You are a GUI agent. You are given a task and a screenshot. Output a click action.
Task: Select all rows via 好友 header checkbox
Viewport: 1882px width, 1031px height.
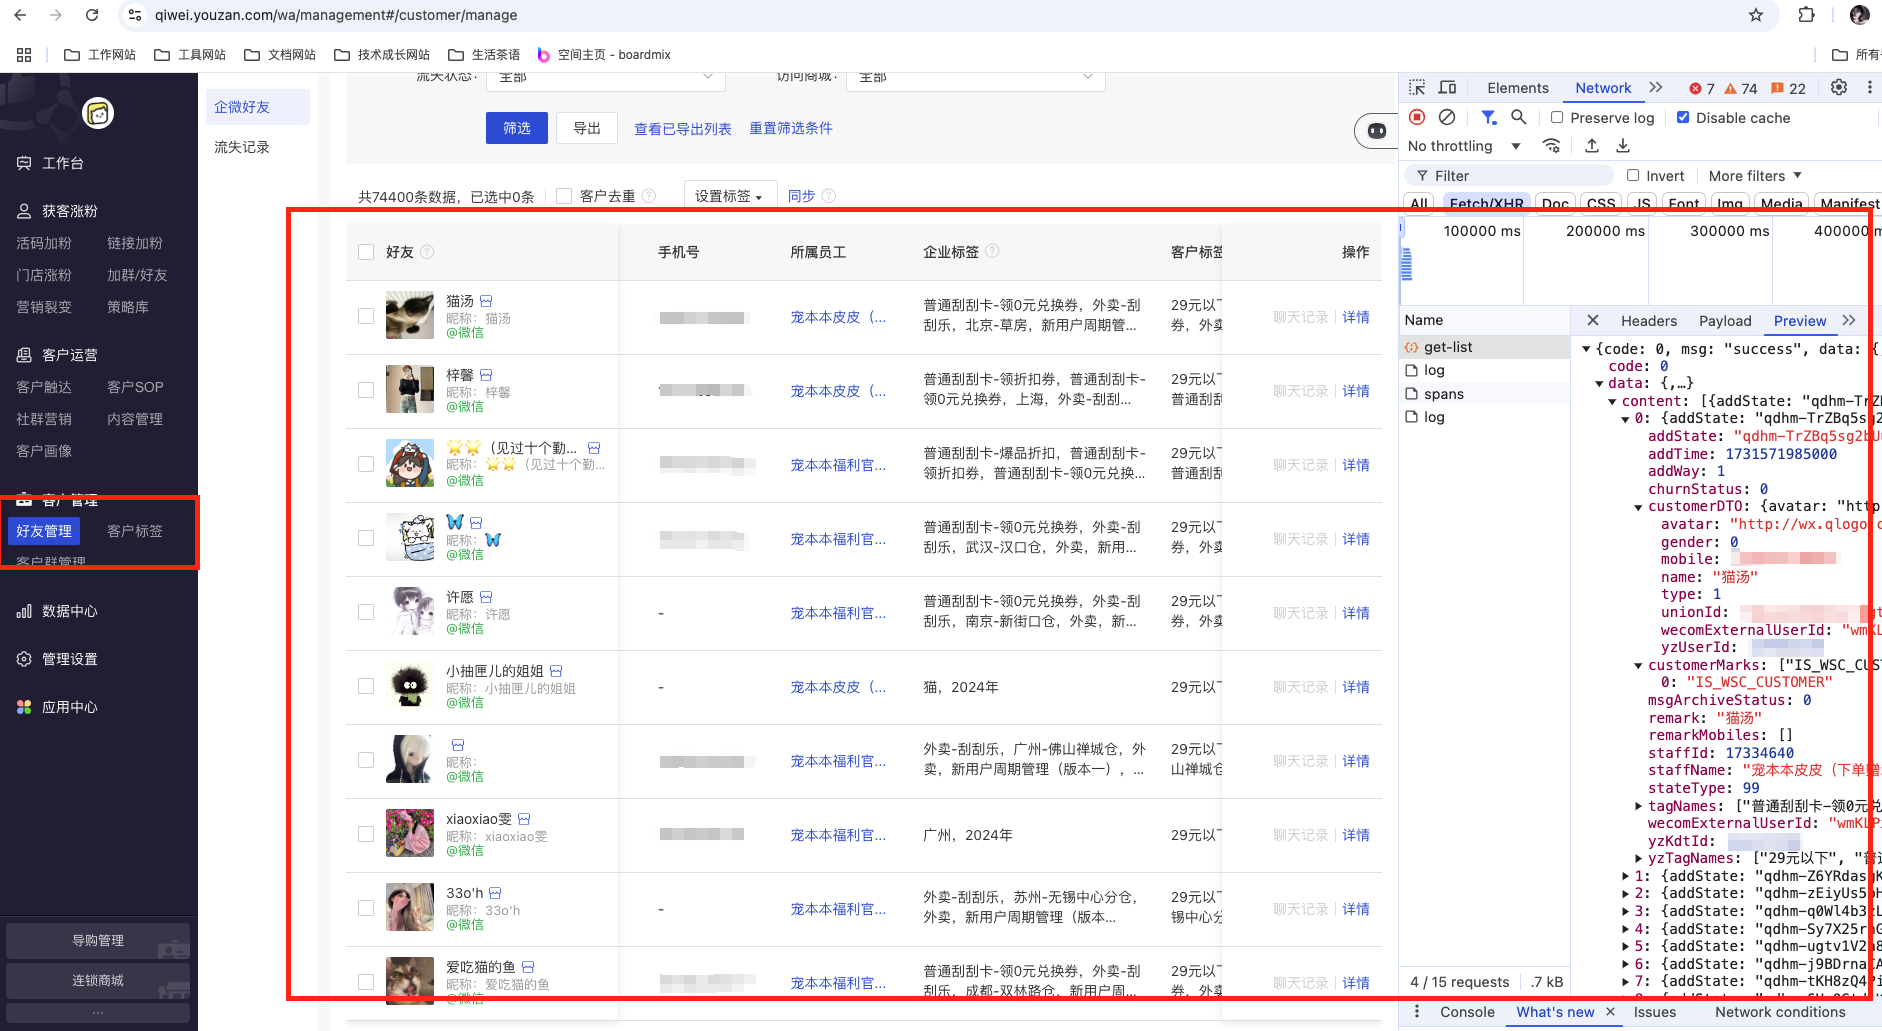(x=366, y=252)
